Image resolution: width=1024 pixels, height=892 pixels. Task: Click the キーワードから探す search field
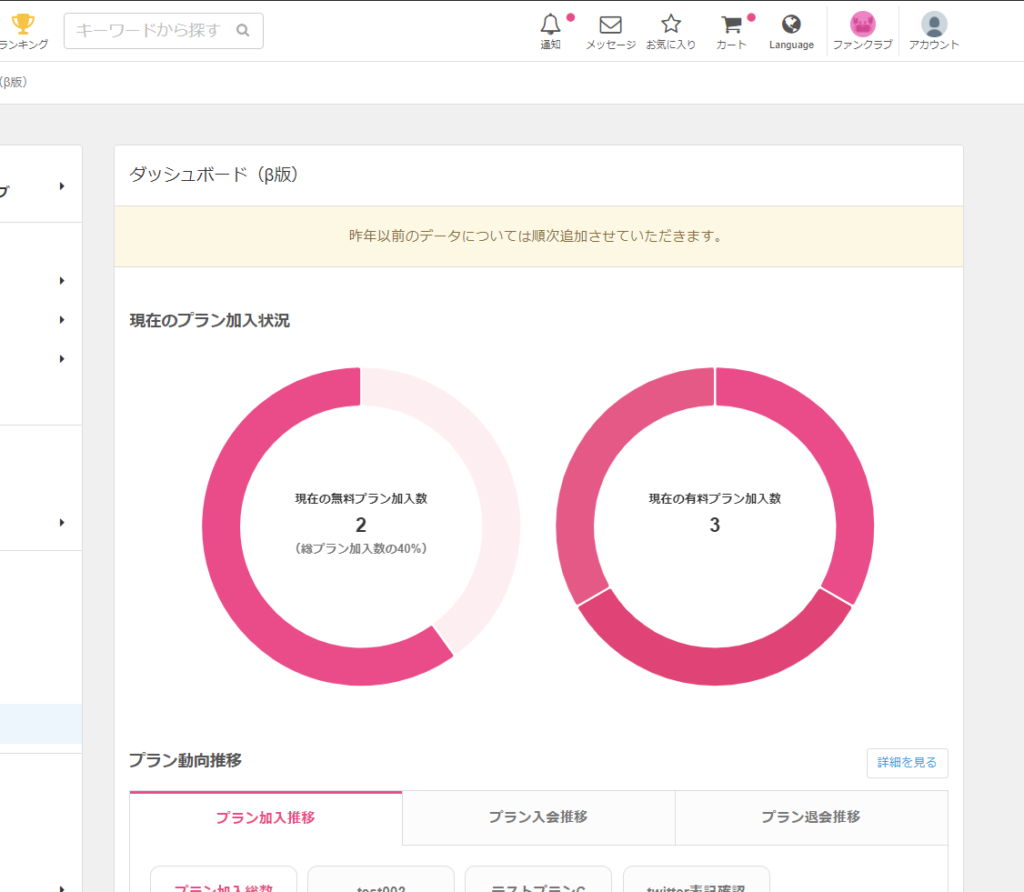pyautogui.click(x=150, y=31)
